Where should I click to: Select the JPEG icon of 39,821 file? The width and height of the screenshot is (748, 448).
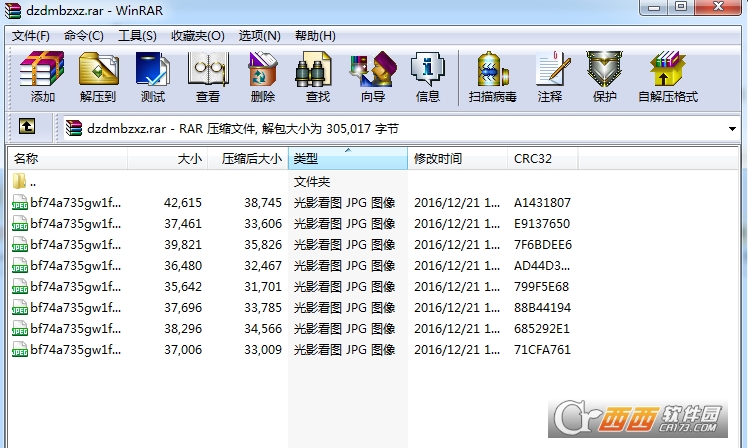pyautogui.click(x=20, y=245)
